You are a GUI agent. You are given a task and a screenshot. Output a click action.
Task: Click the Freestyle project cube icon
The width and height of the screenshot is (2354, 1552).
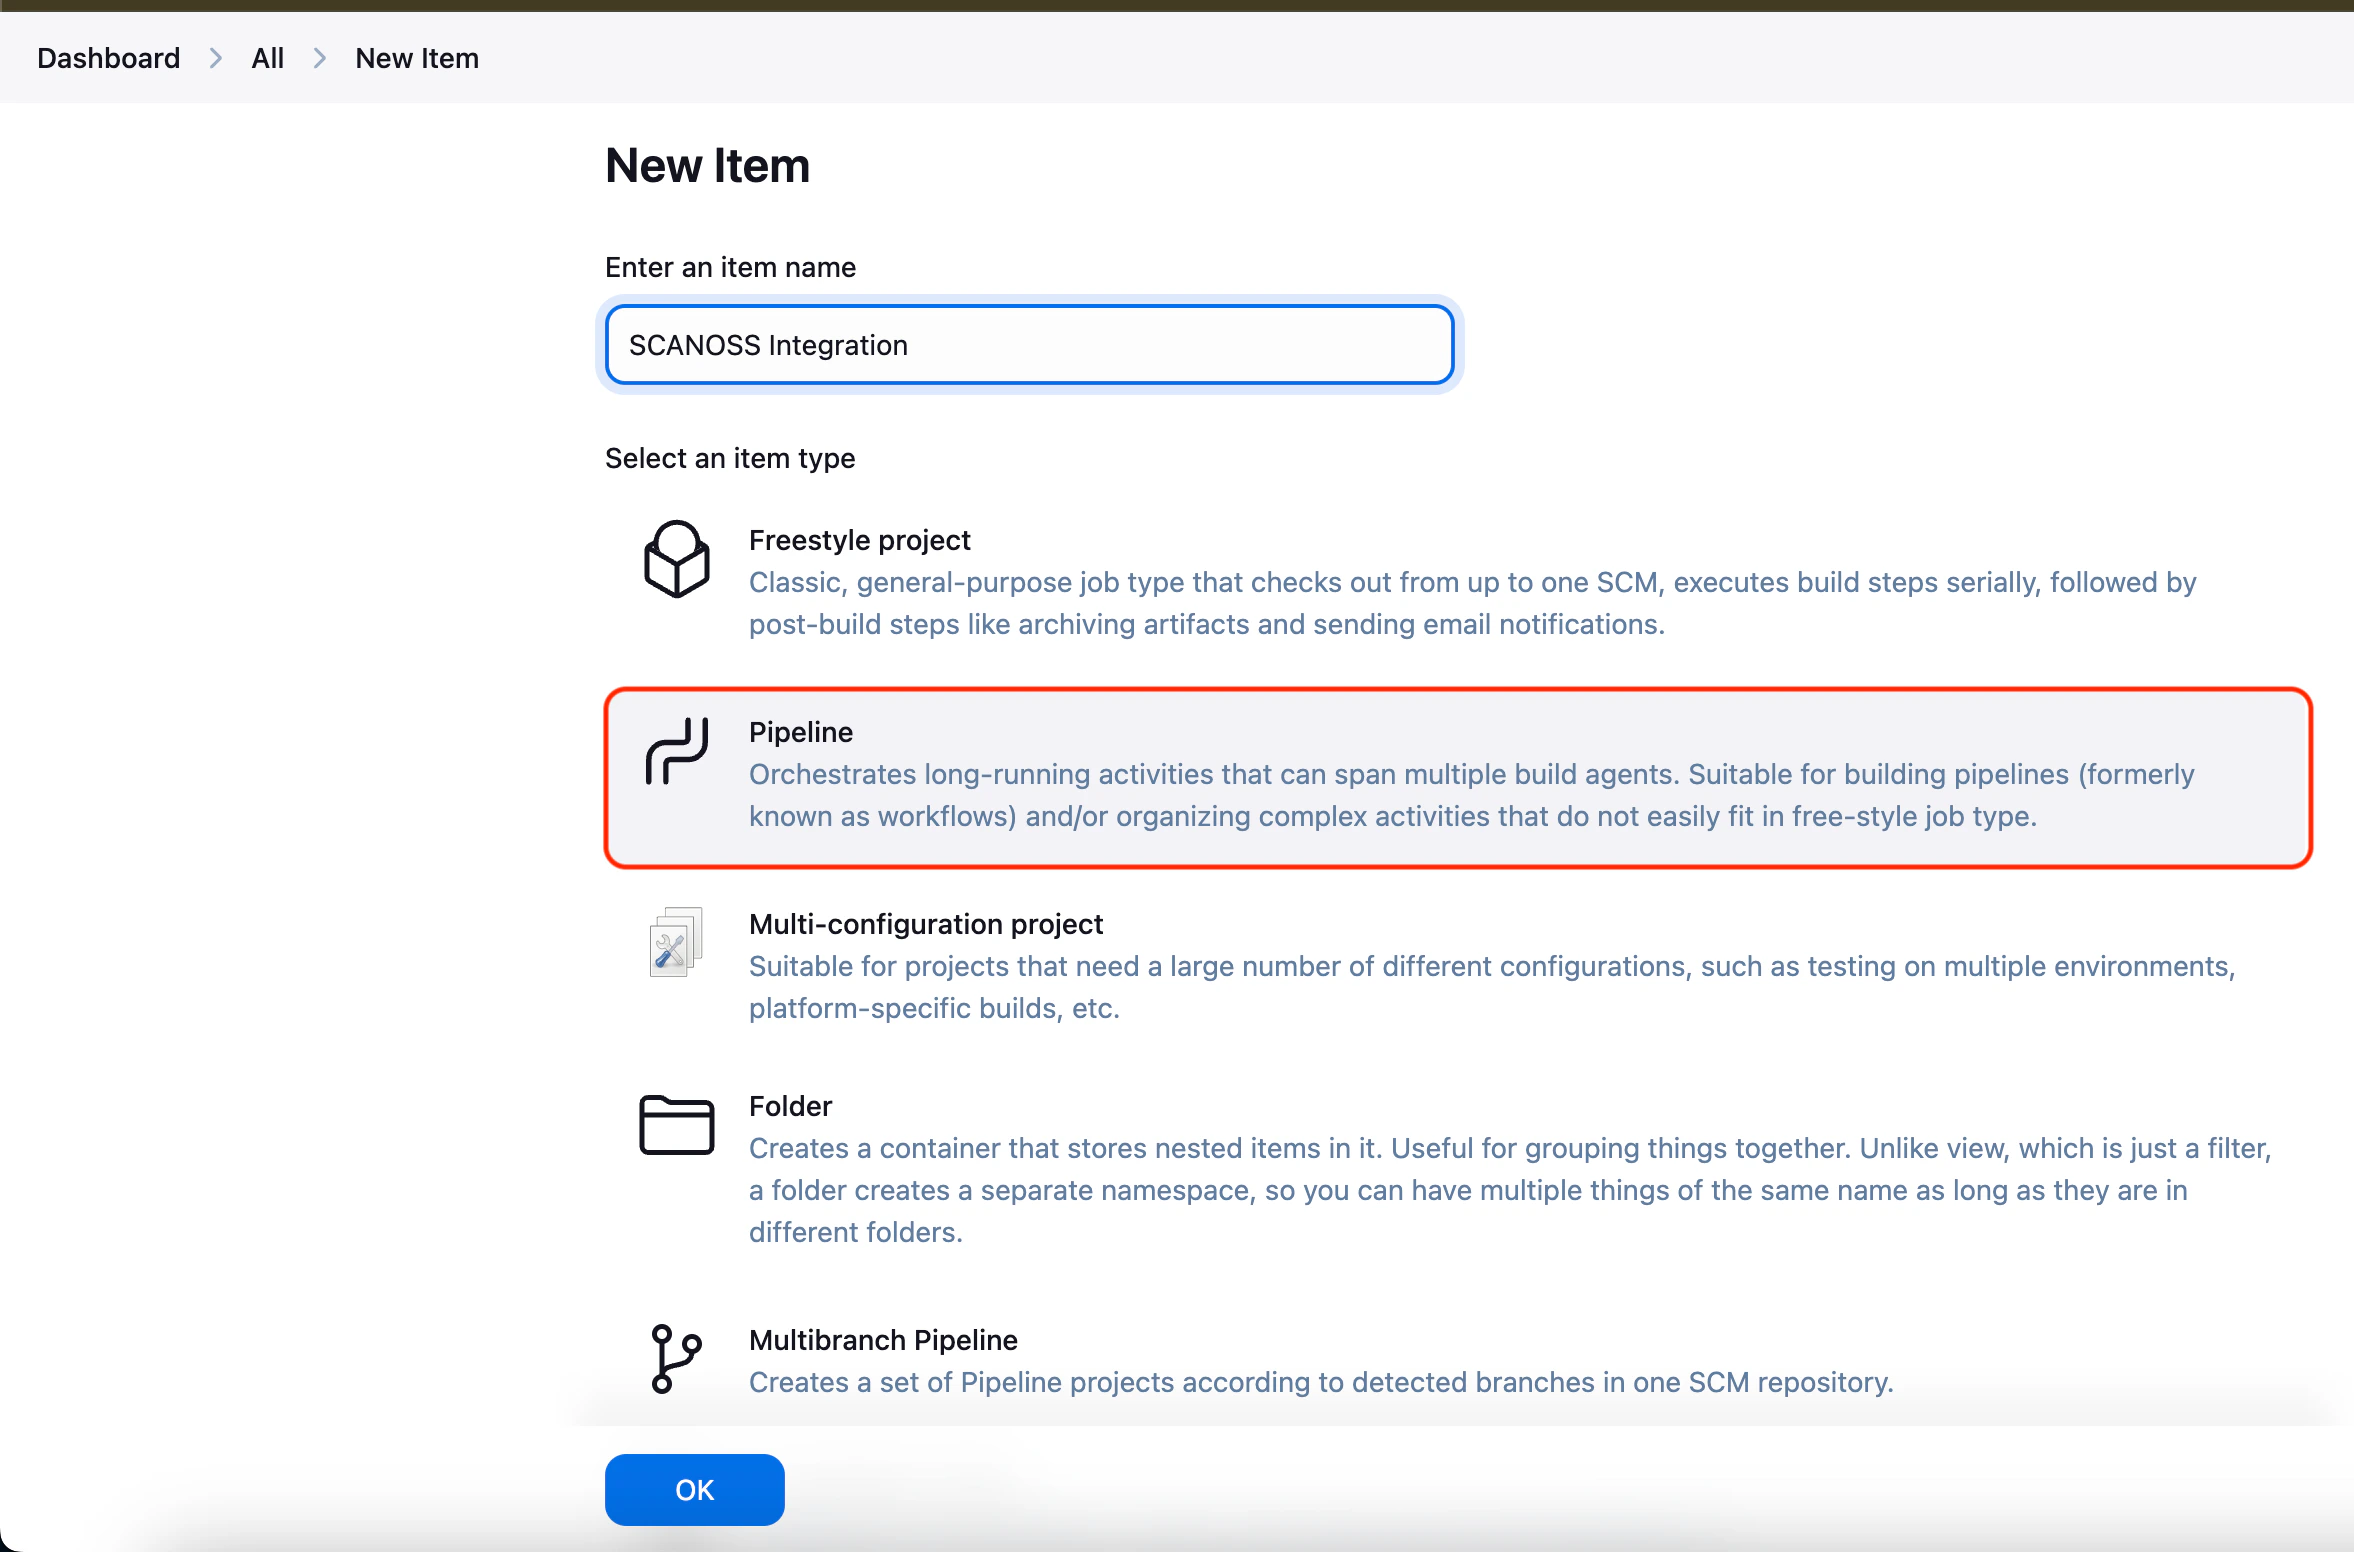coord(677,559)
